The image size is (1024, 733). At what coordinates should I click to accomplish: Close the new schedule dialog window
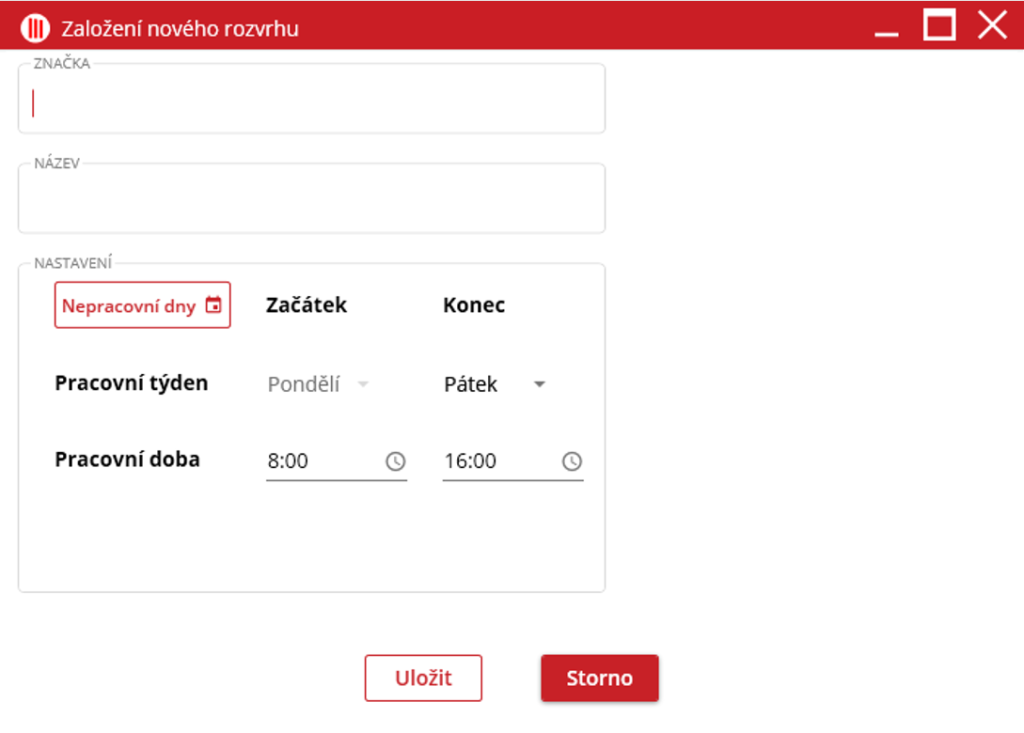991,25
